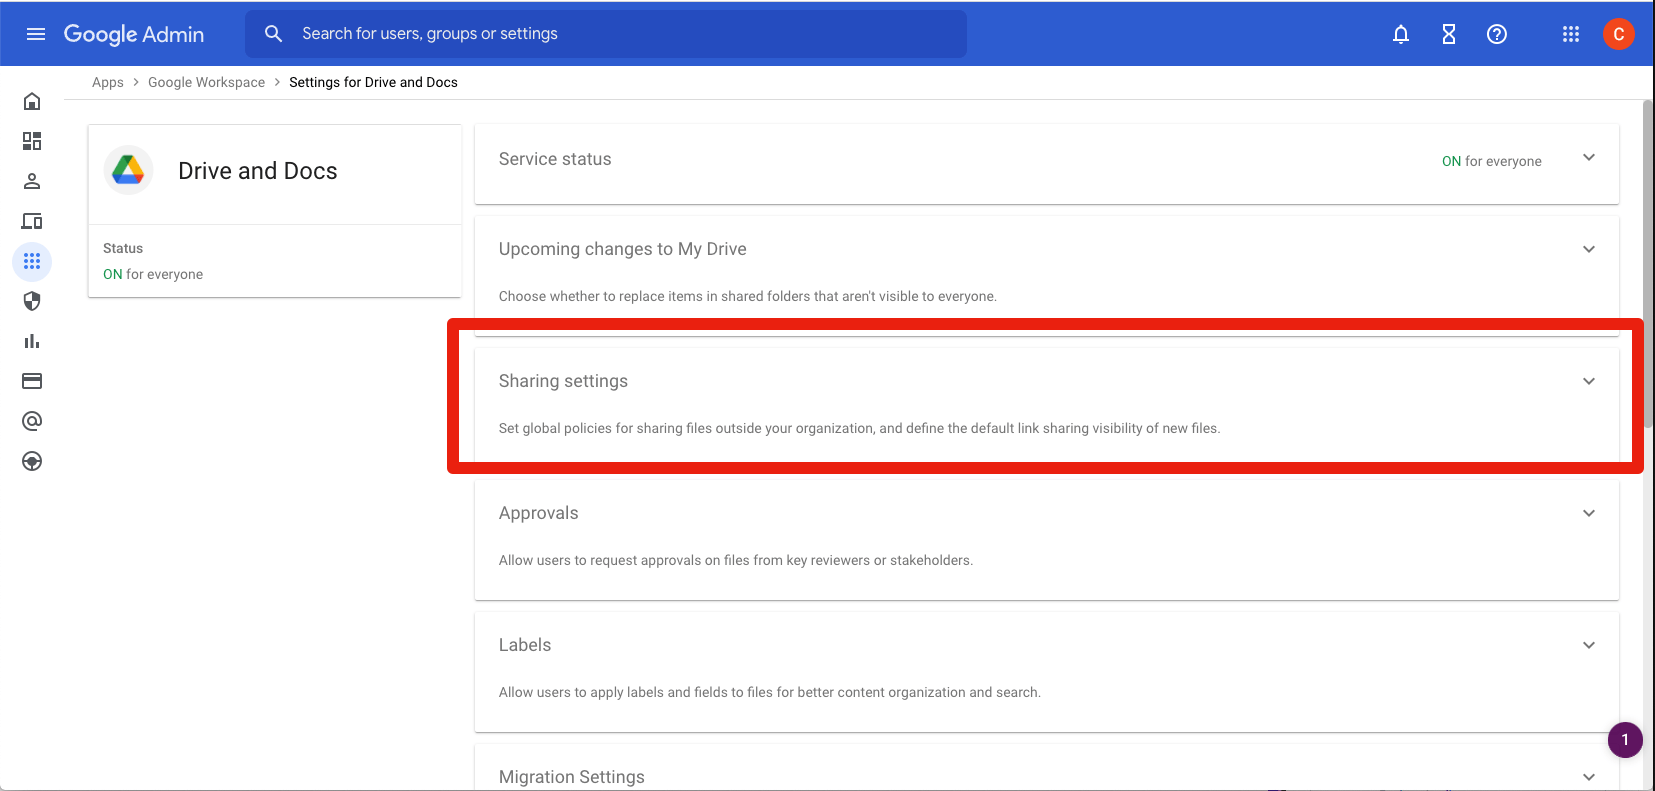Open Billing card icon in sidebar
The image size is (1655, 791).
point(32,381)
